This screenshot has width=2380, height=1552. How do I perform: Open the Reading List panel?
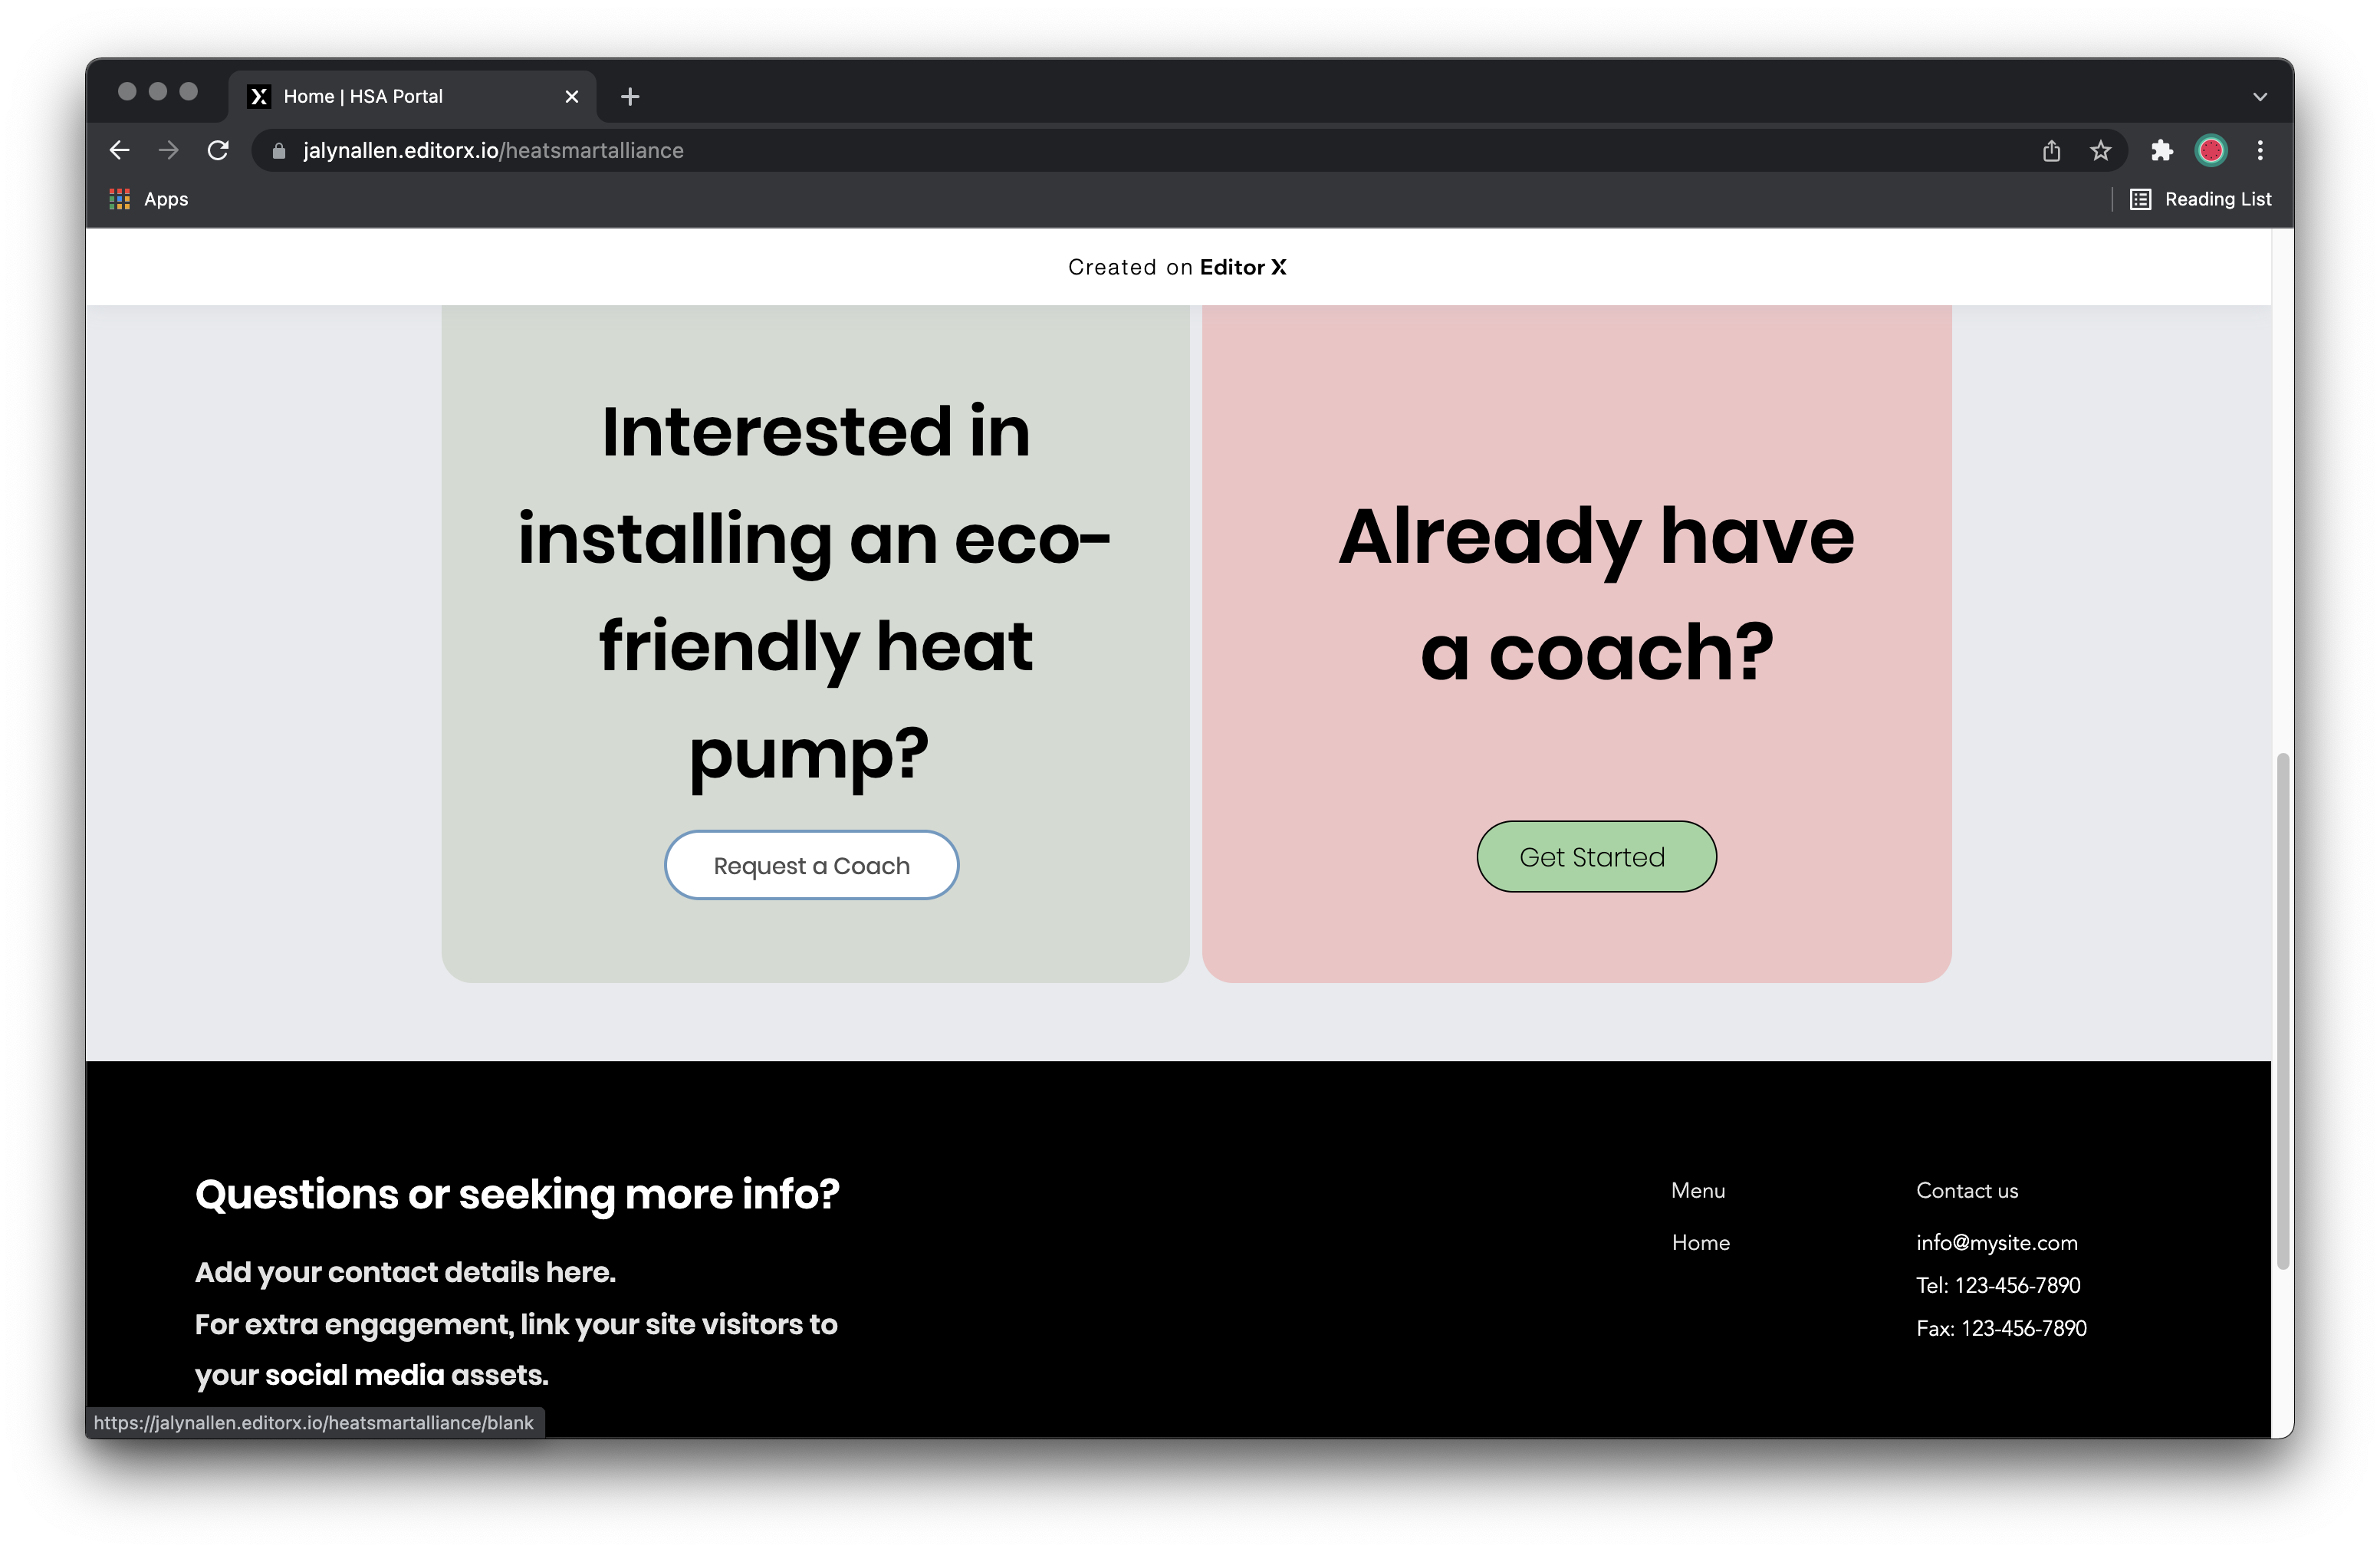(2200, 199)
